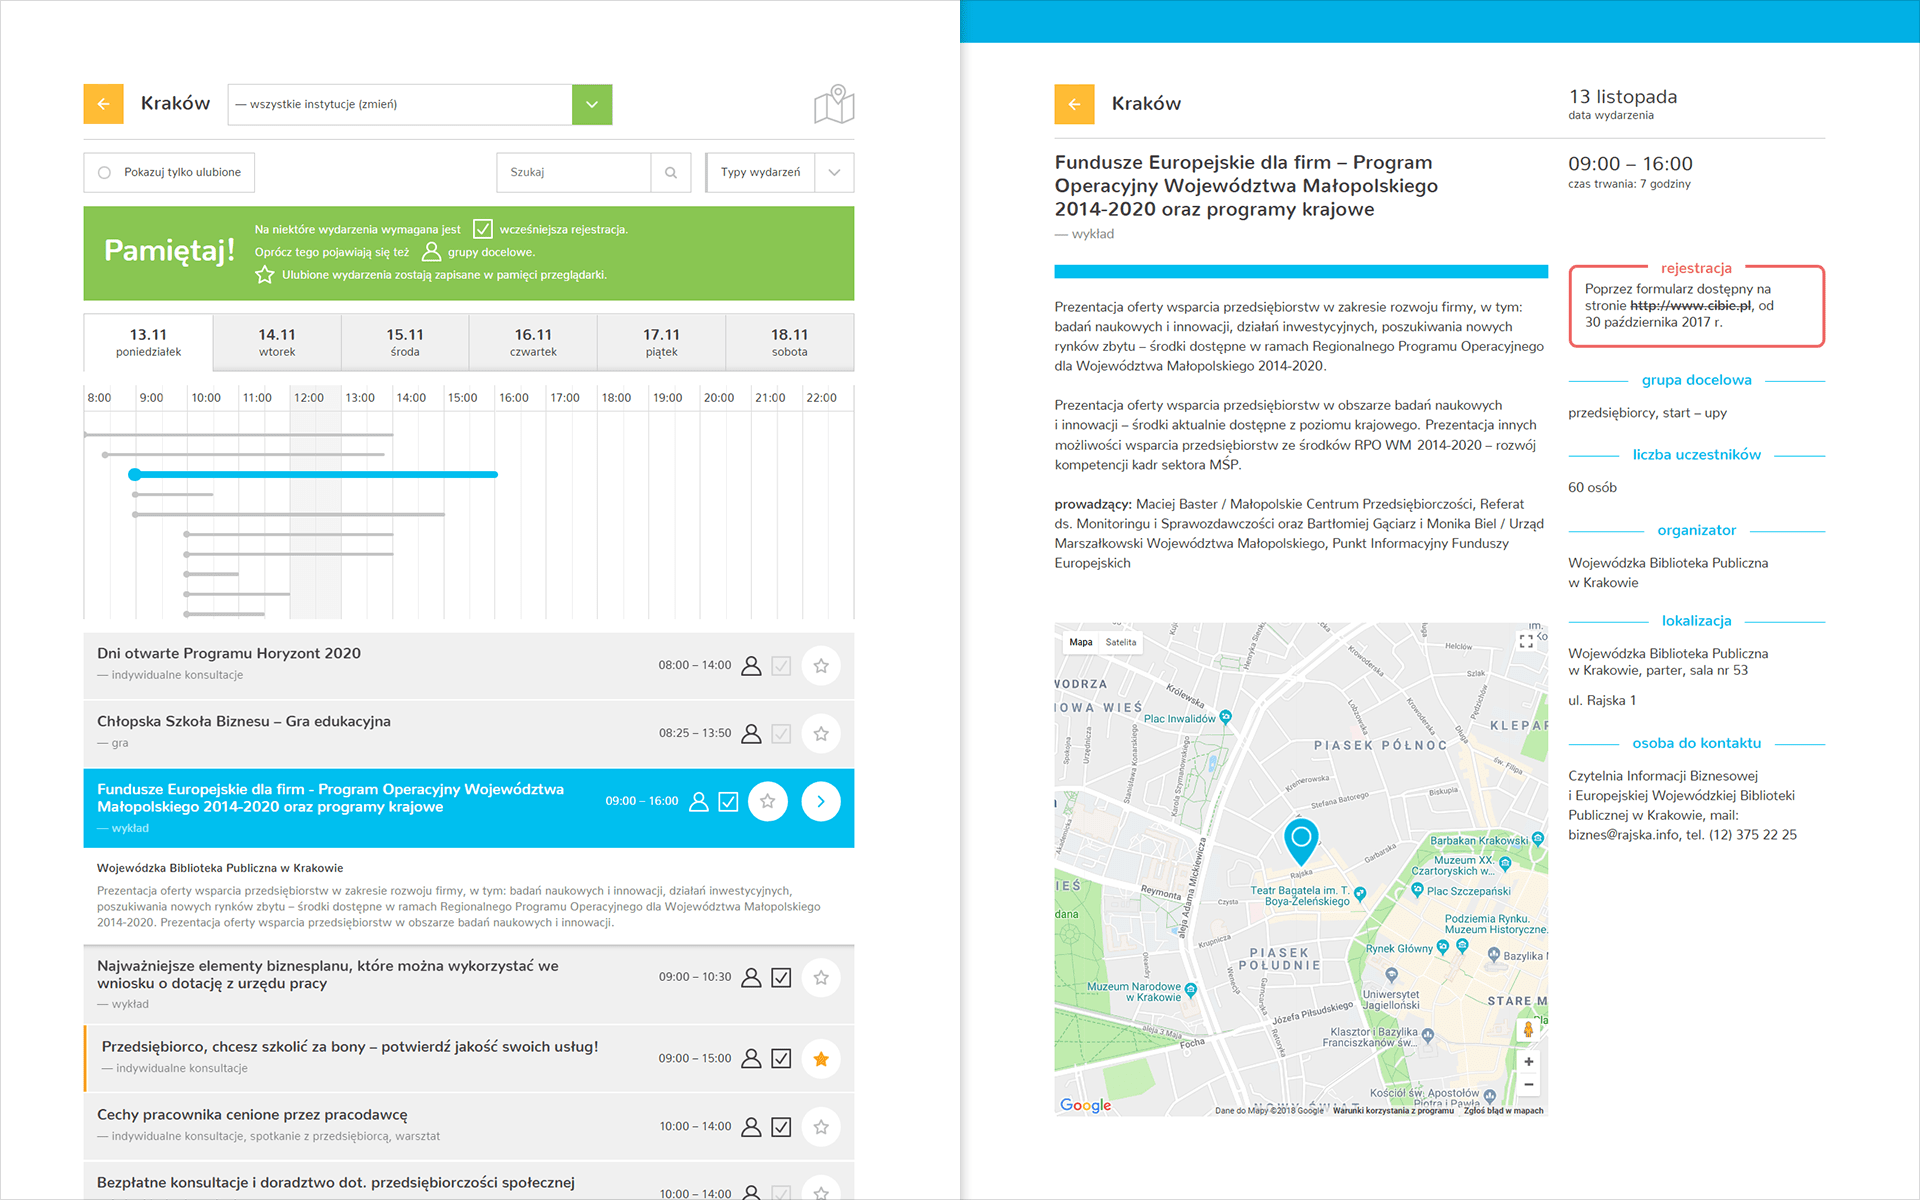Click the blue highlighted timeline bar
This screenshot has height=1200, width=1920.
(315, 474)
